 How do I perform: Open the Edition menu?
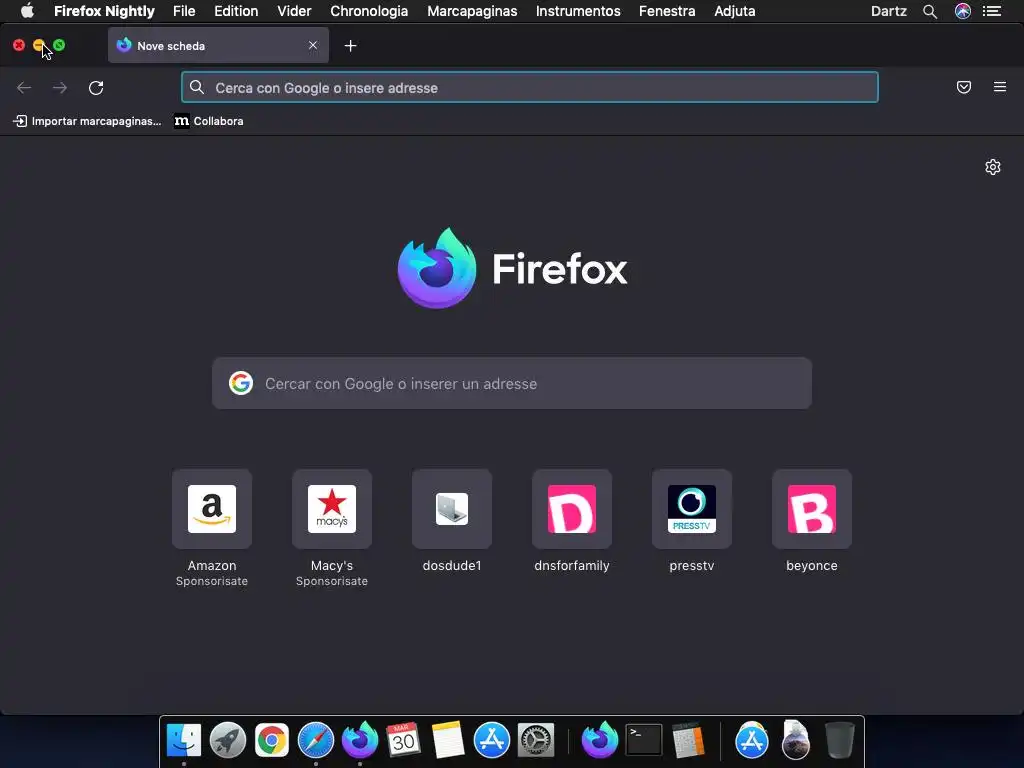(236, 11)
